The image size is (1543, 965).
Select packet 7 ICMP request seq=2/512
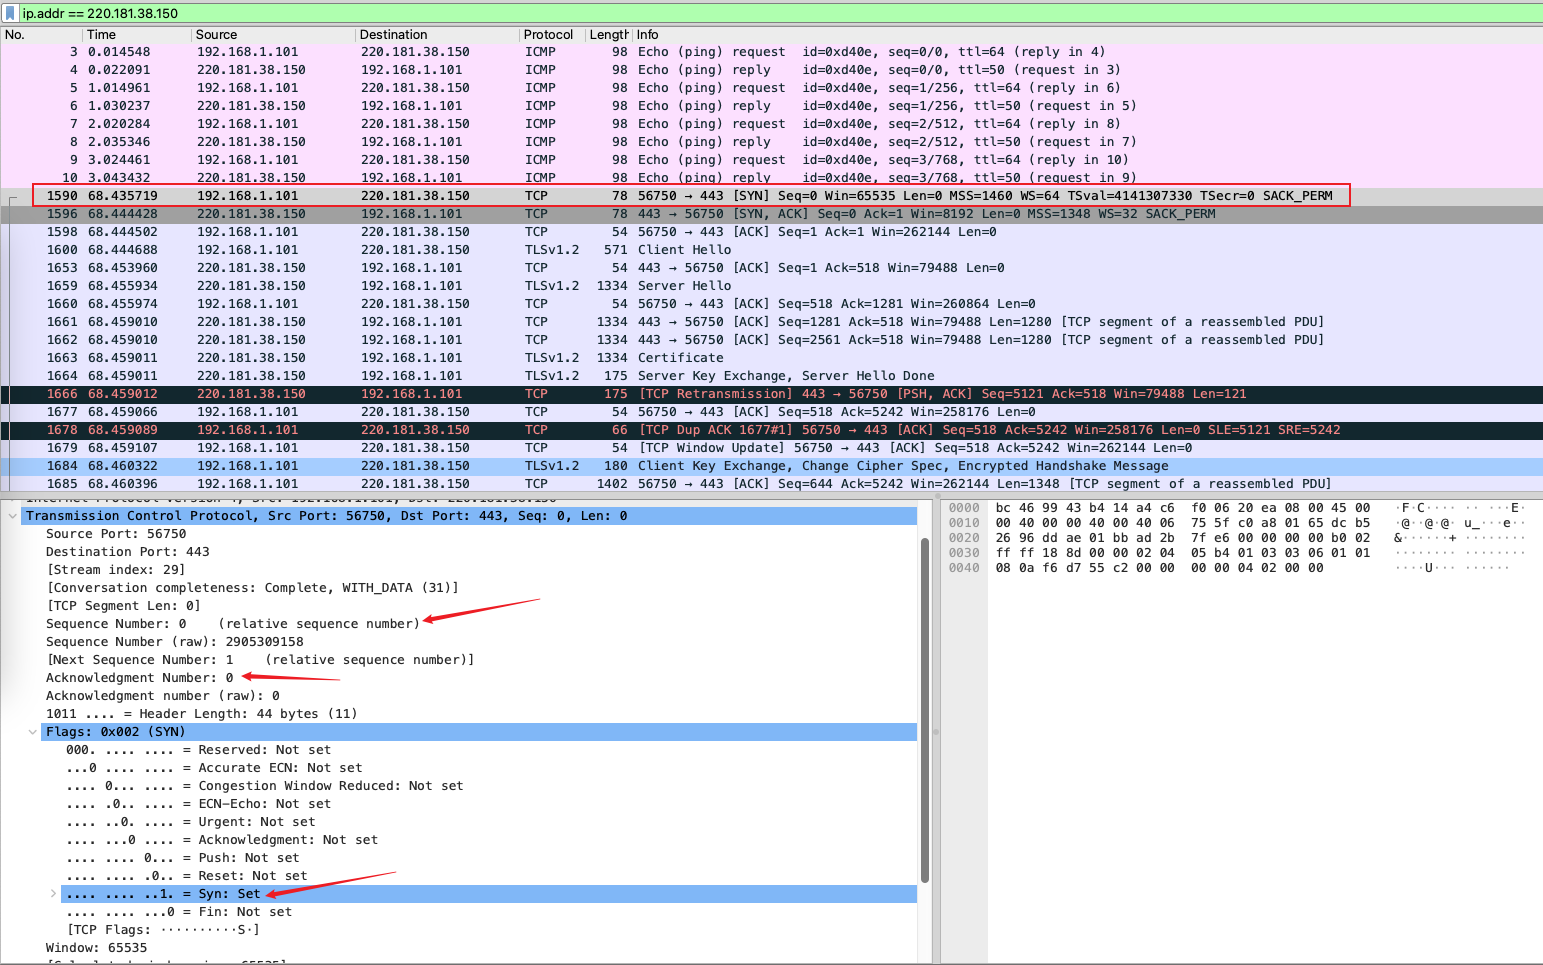(771, 124)
